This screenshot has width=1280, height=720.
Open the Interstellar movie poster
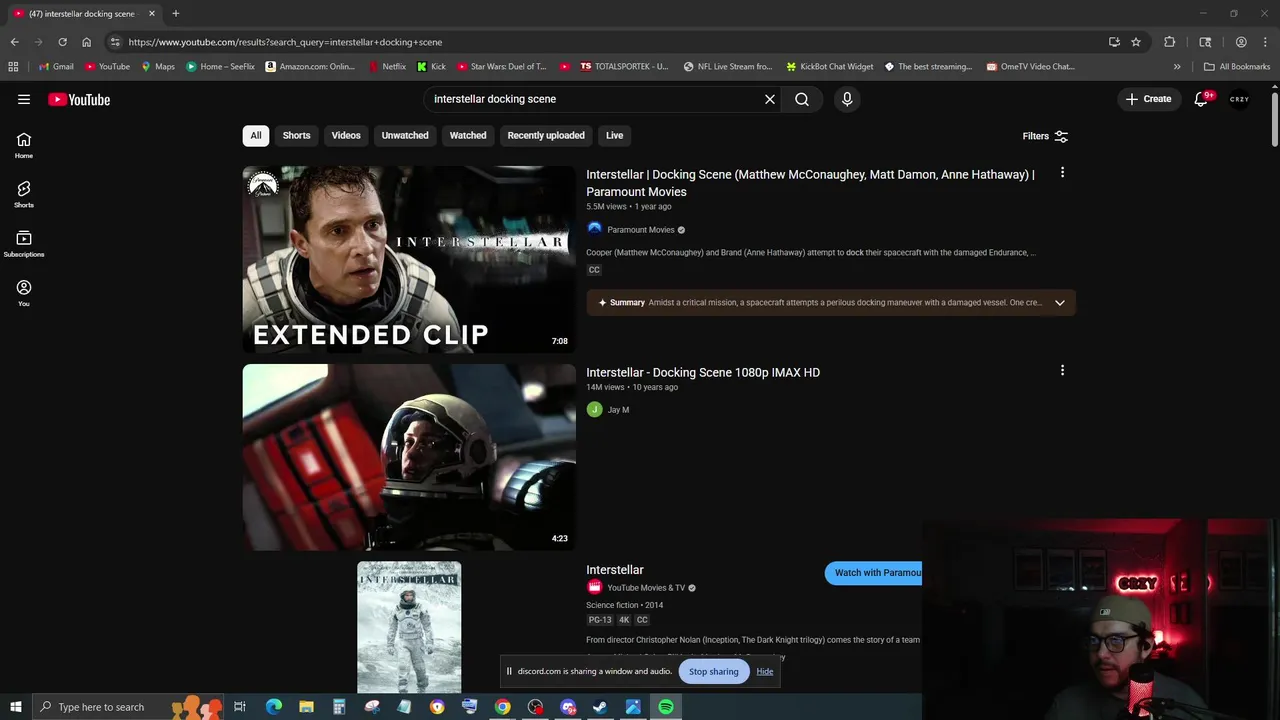[x=409, y=627]
